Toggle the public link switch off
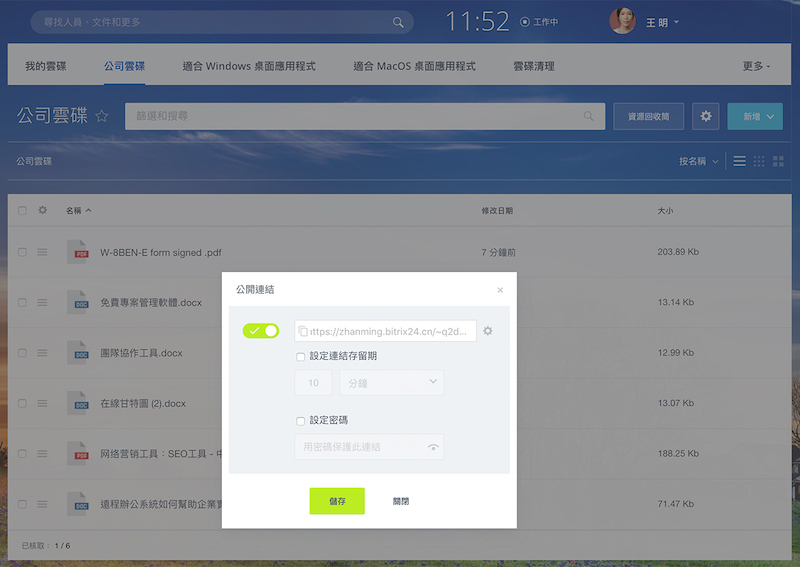Viewport: 800px width, 567px height. [x=261, y=331]
